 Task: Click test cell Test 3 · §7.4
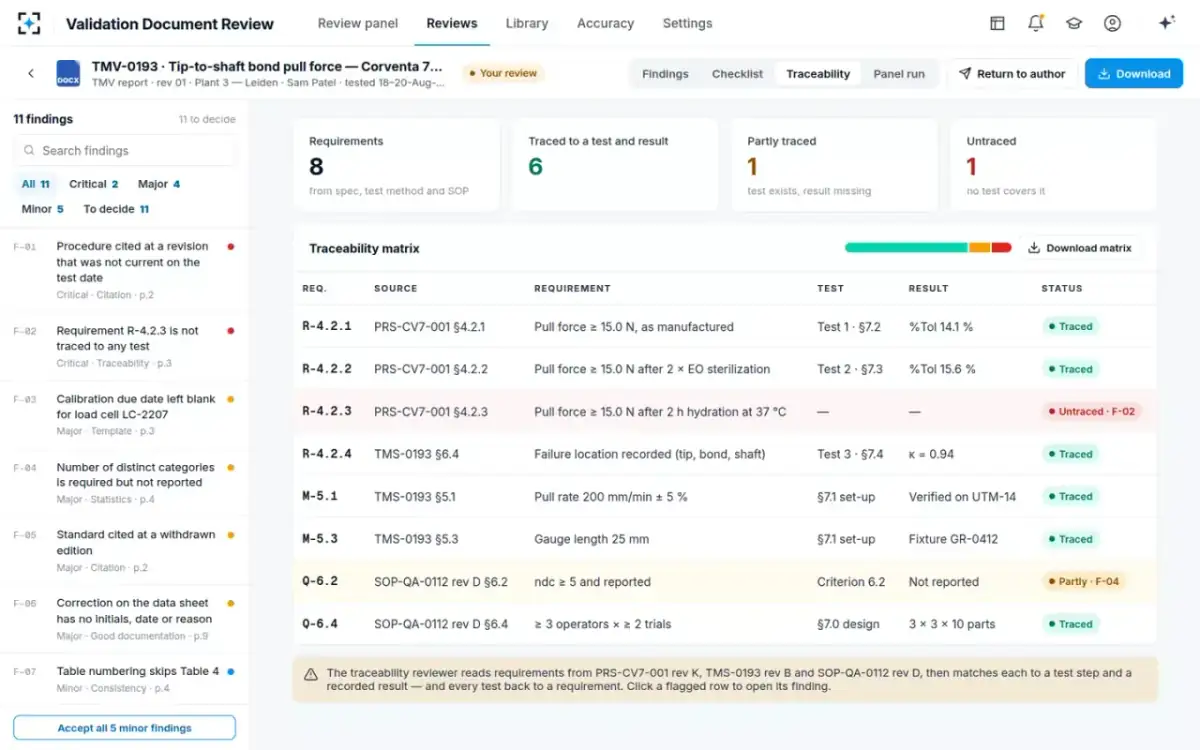850,454
